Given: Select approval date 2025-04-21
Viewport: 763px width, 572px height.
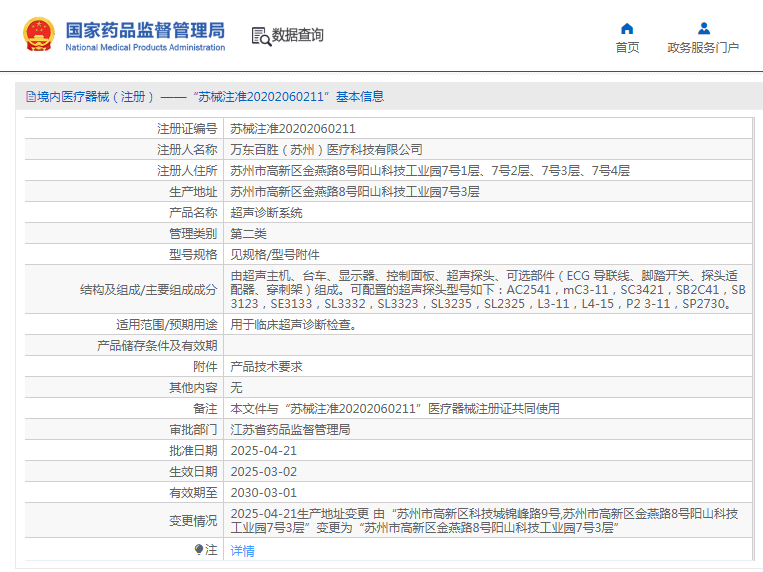Looking at the screenshot, I should coord(263,451).
